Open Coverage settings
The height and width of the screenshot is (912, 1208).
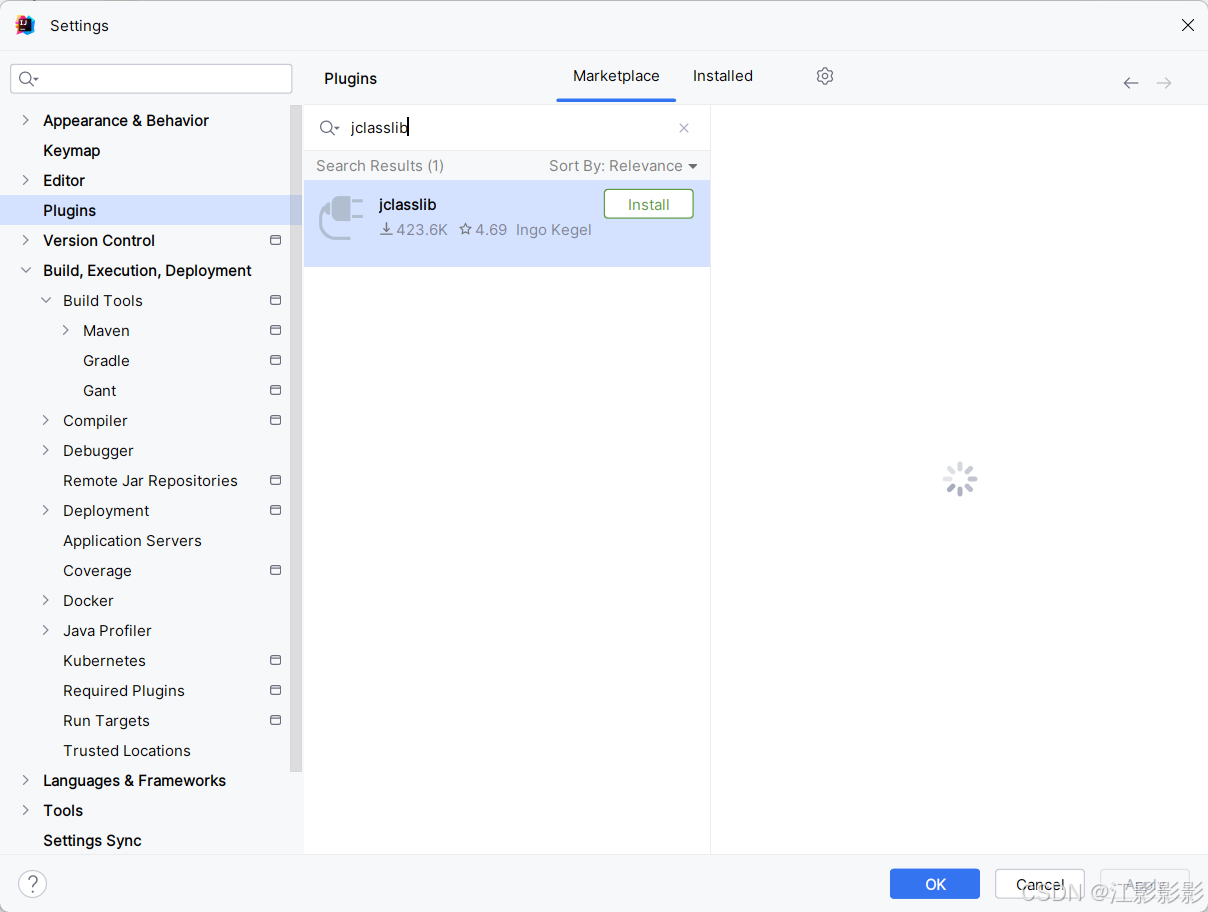click(97, 570)
